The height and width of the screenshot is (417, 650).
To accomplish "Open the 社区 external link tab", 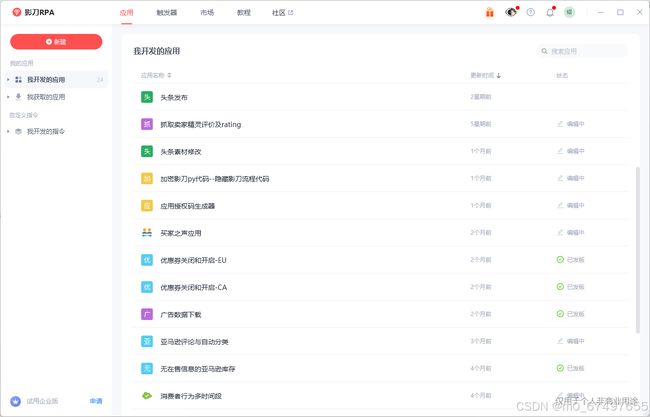I will coord(282,13).
